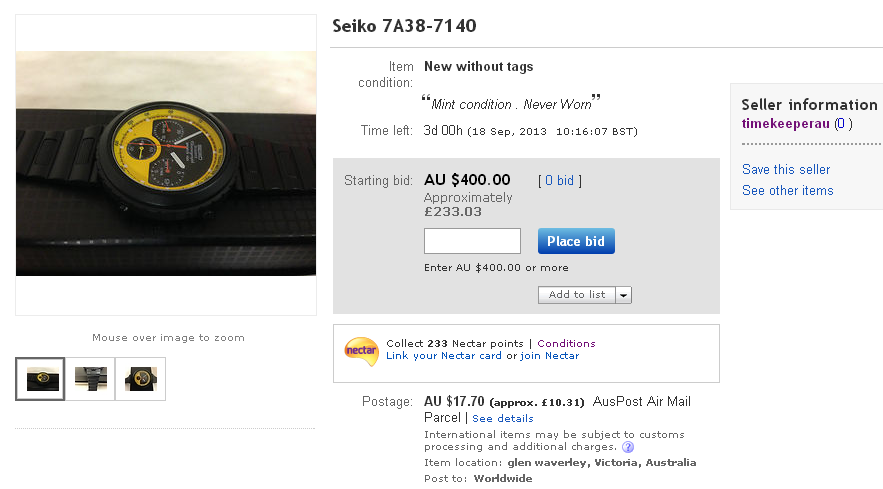
Task: Open the 0 bid history link
Action: point(559,181)
